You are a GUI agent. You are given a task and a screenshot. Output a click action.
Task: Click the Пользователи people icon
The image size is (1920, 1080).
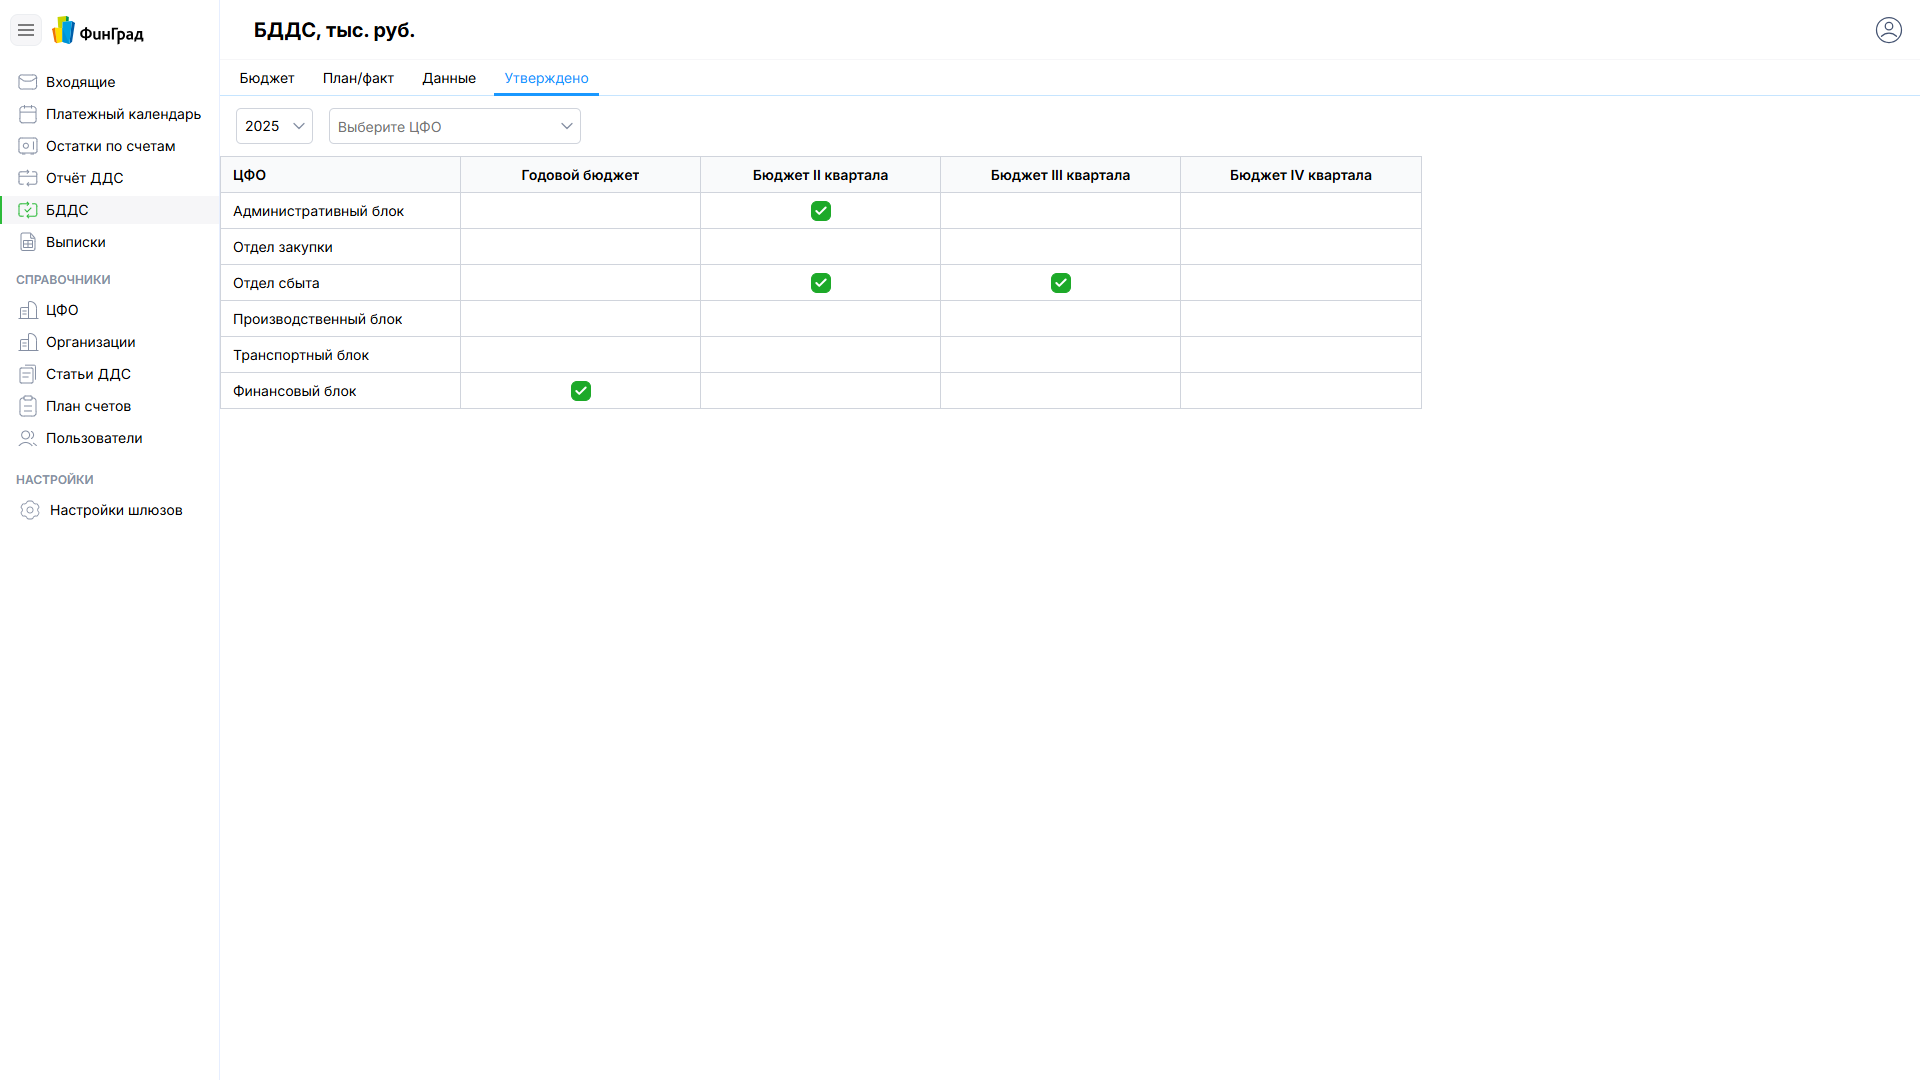(28, 438)
